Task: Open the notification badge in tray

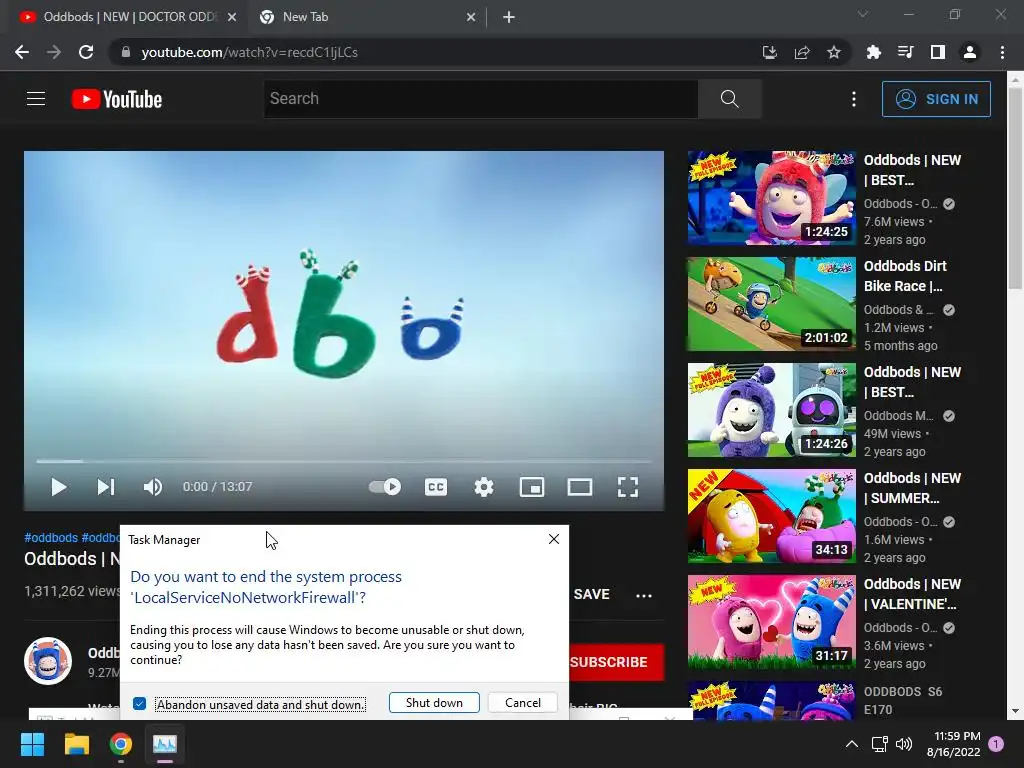Action: [996, 744]
